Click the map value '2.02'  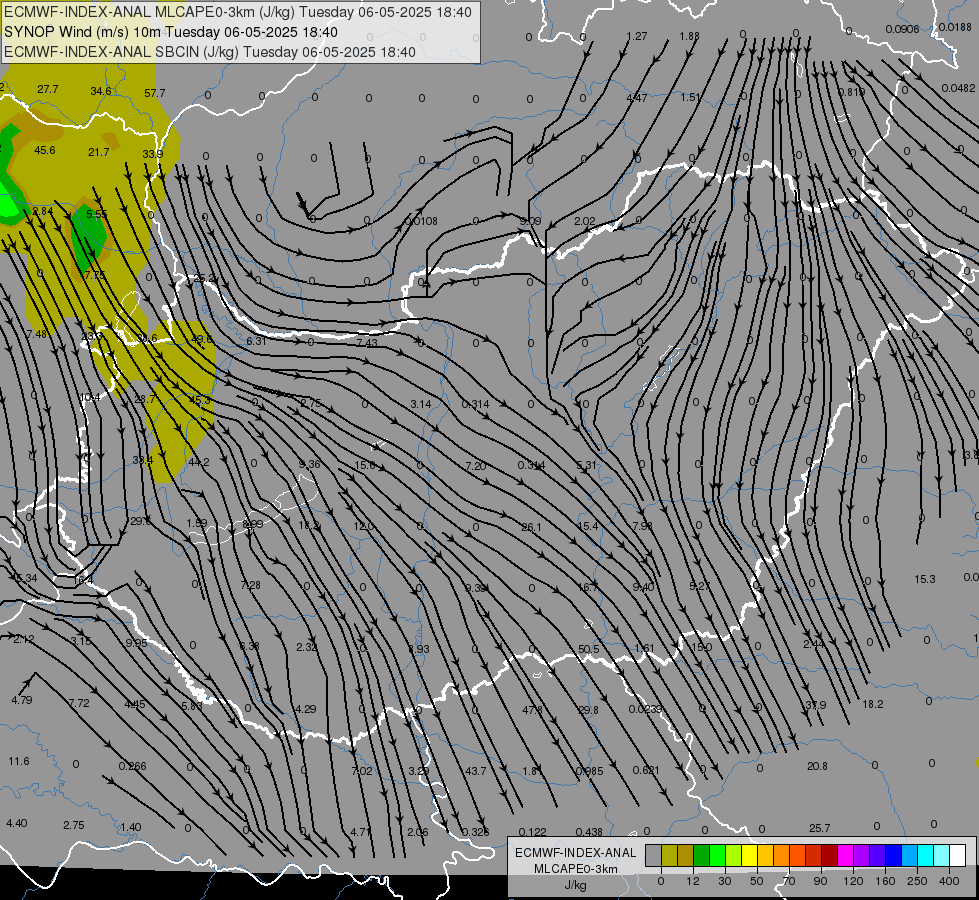[x=585, y=222]
